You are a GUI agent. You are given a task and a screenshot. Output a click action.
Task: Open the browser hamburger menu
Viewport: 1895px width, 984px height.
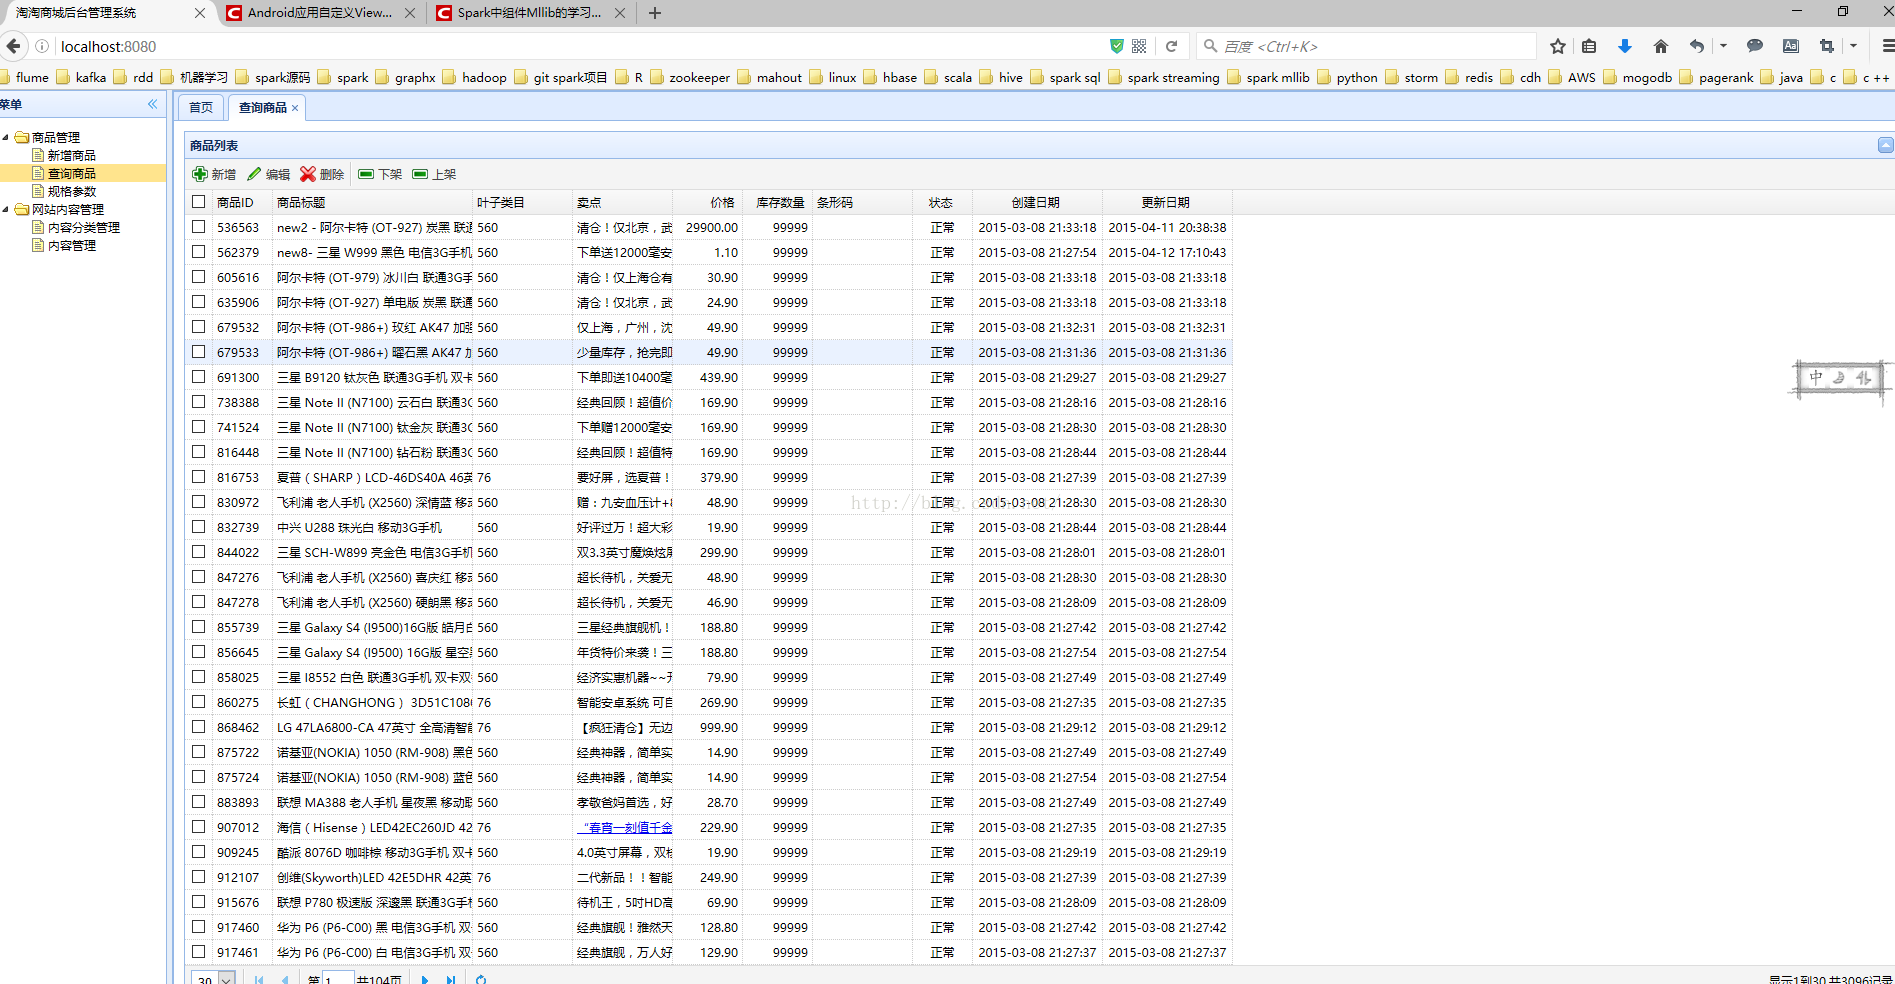point(1887,46)
